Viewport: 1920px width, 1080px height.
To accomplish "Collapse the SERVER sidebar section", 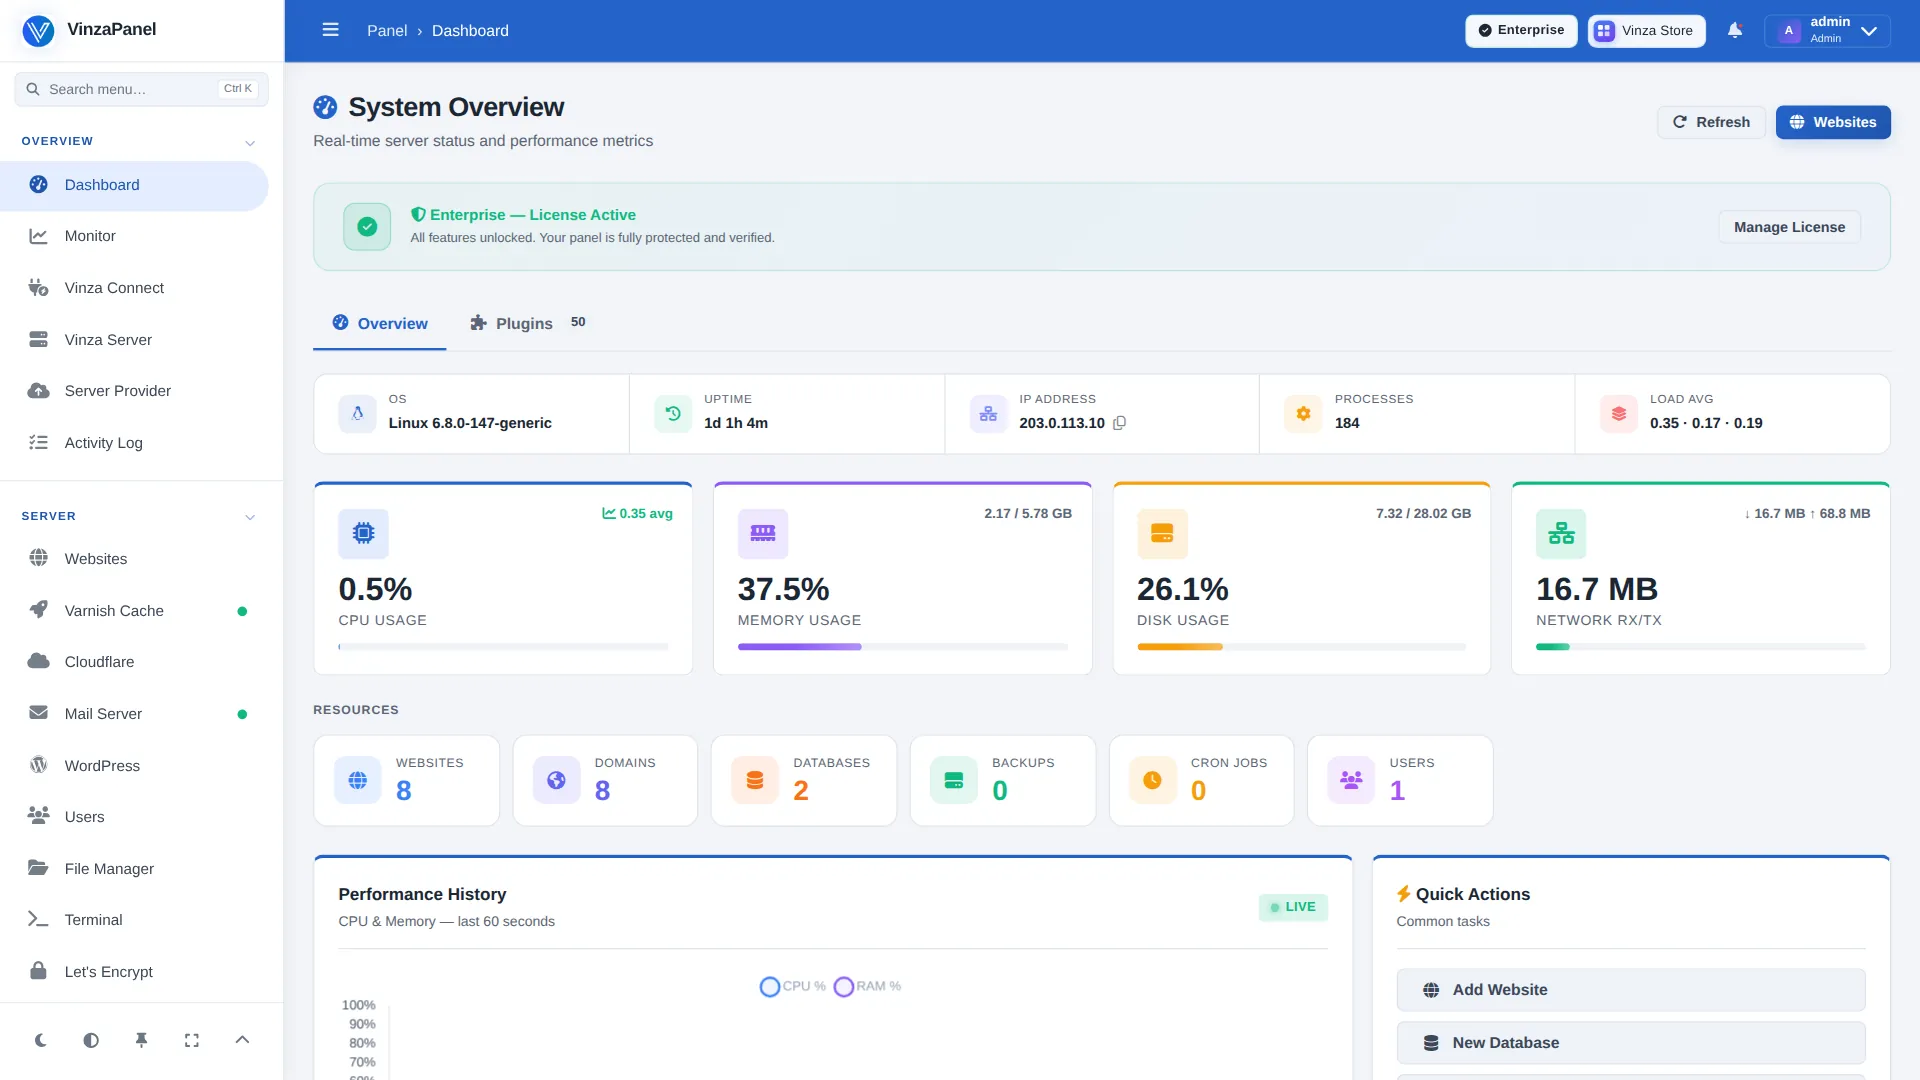I will click(x=250, y=517).
